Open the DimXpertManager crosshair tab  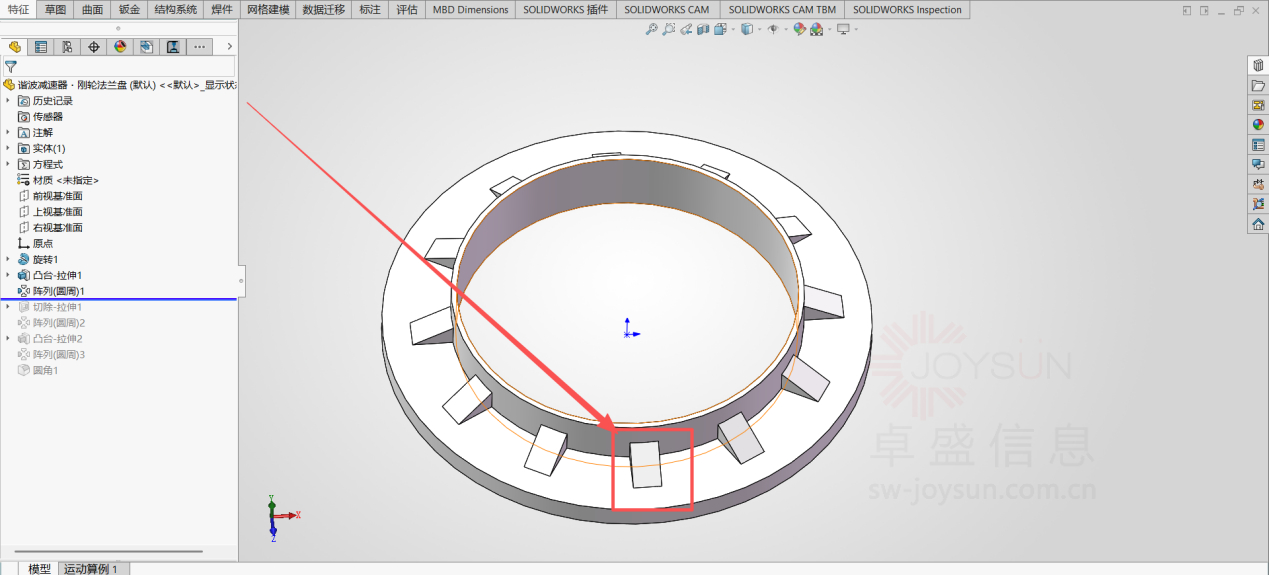click(94, 47)
